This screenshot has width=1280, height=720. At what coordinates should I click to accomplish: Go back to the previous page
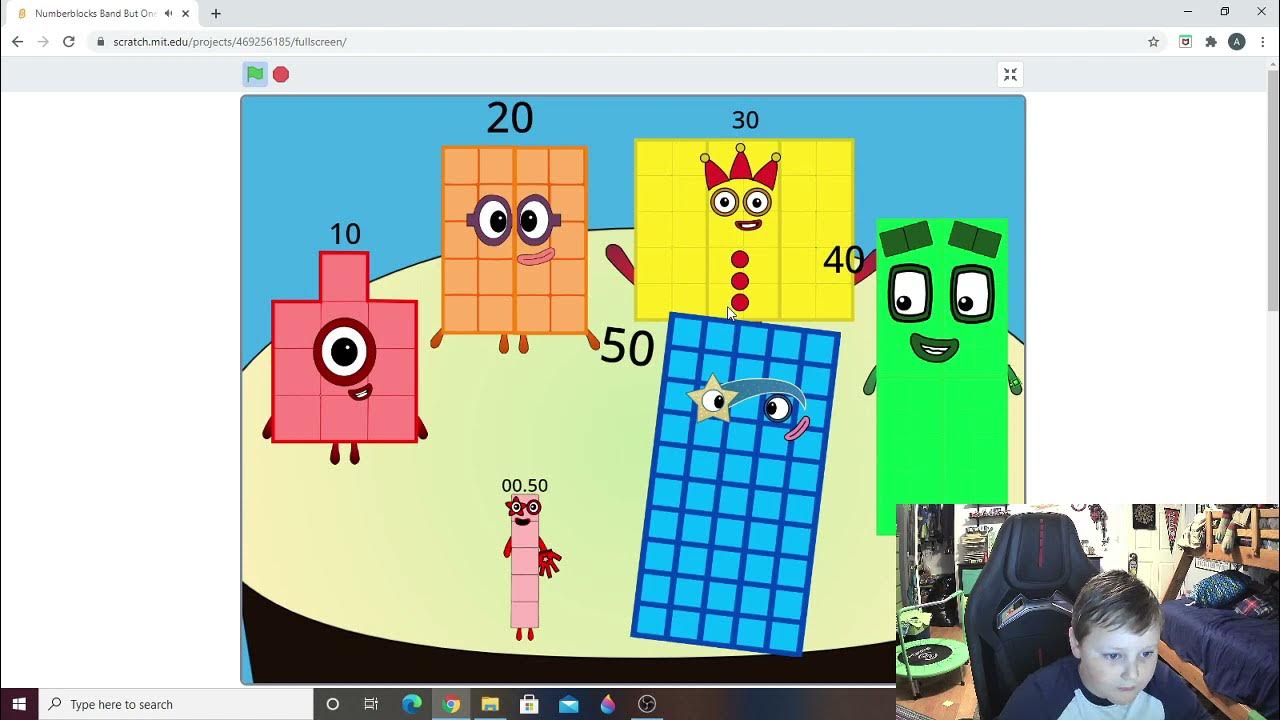[17, 42]
